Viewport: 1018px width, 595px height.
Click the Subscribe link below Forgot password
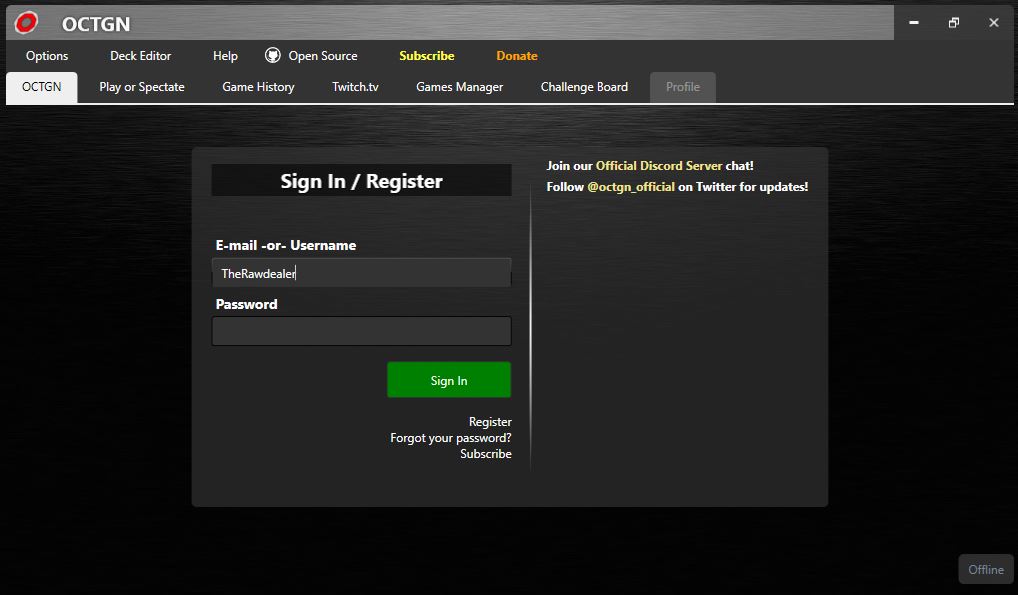[x=486, y=453]
